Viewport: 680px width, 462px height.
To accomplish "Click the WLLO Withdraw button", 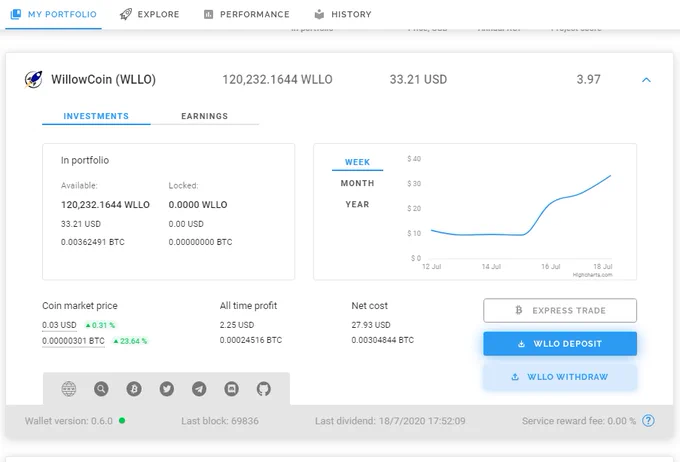I will click(x=560, y=377).
